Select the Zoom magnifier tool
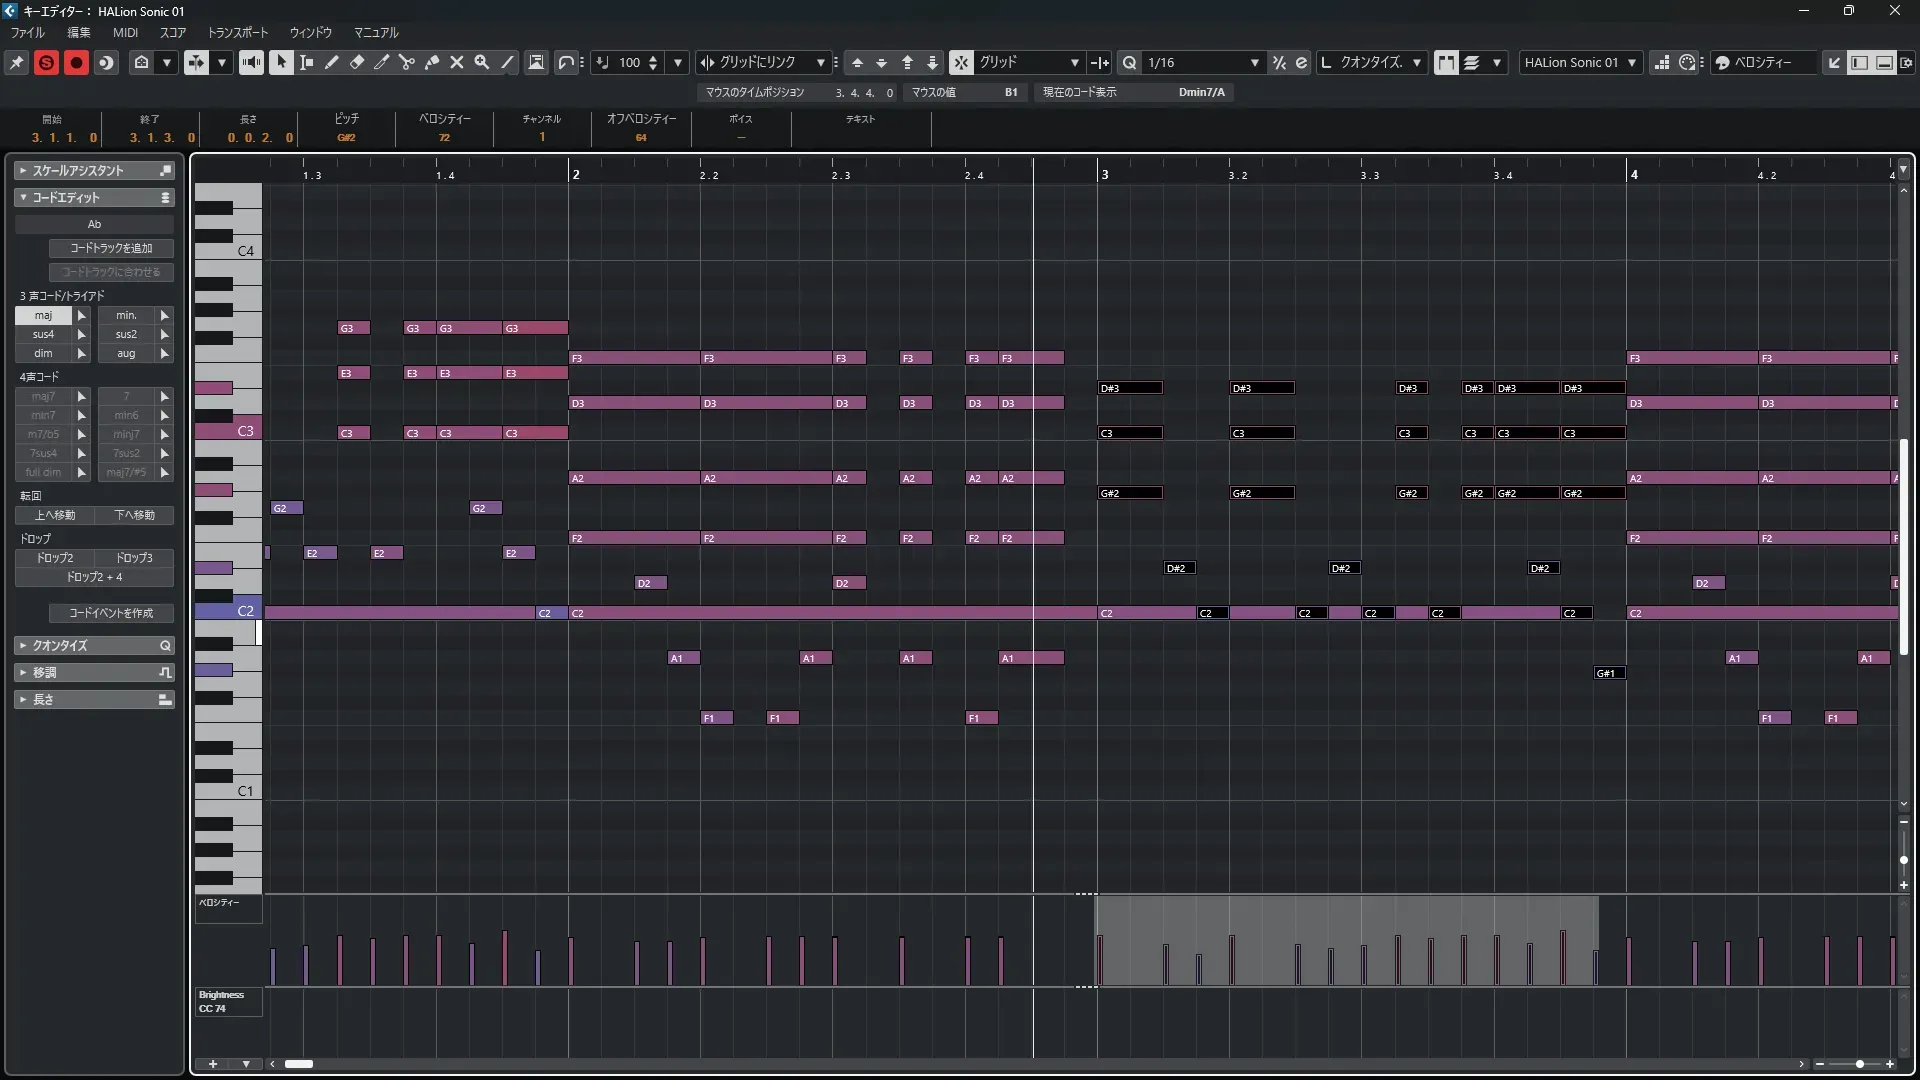The width and height of the screenshot is (1920, 1080). [x=482, y=62]
